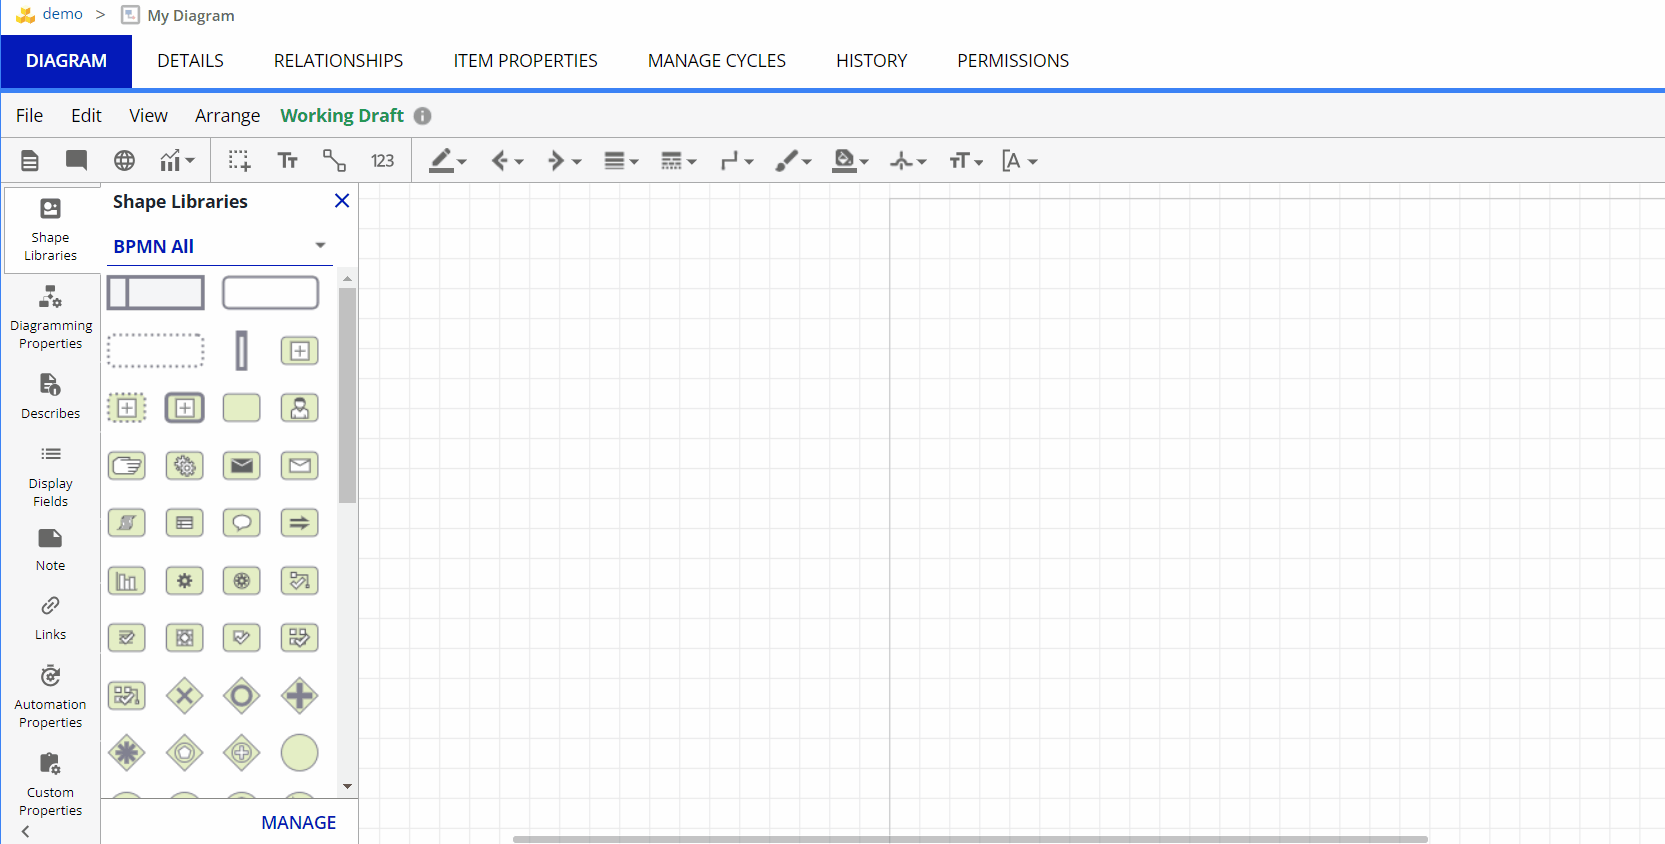Select the parallel gateway plus shape
The height and width of the screenshot is (844, 1665).
[299, 695]
